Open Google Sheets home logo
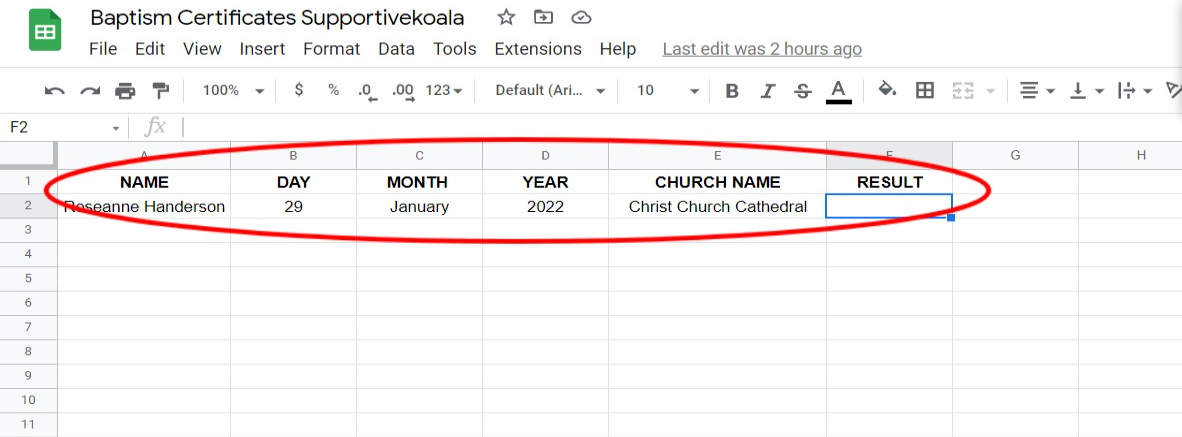The width and height of the screenshot is (1182, 437). [44, 32]
